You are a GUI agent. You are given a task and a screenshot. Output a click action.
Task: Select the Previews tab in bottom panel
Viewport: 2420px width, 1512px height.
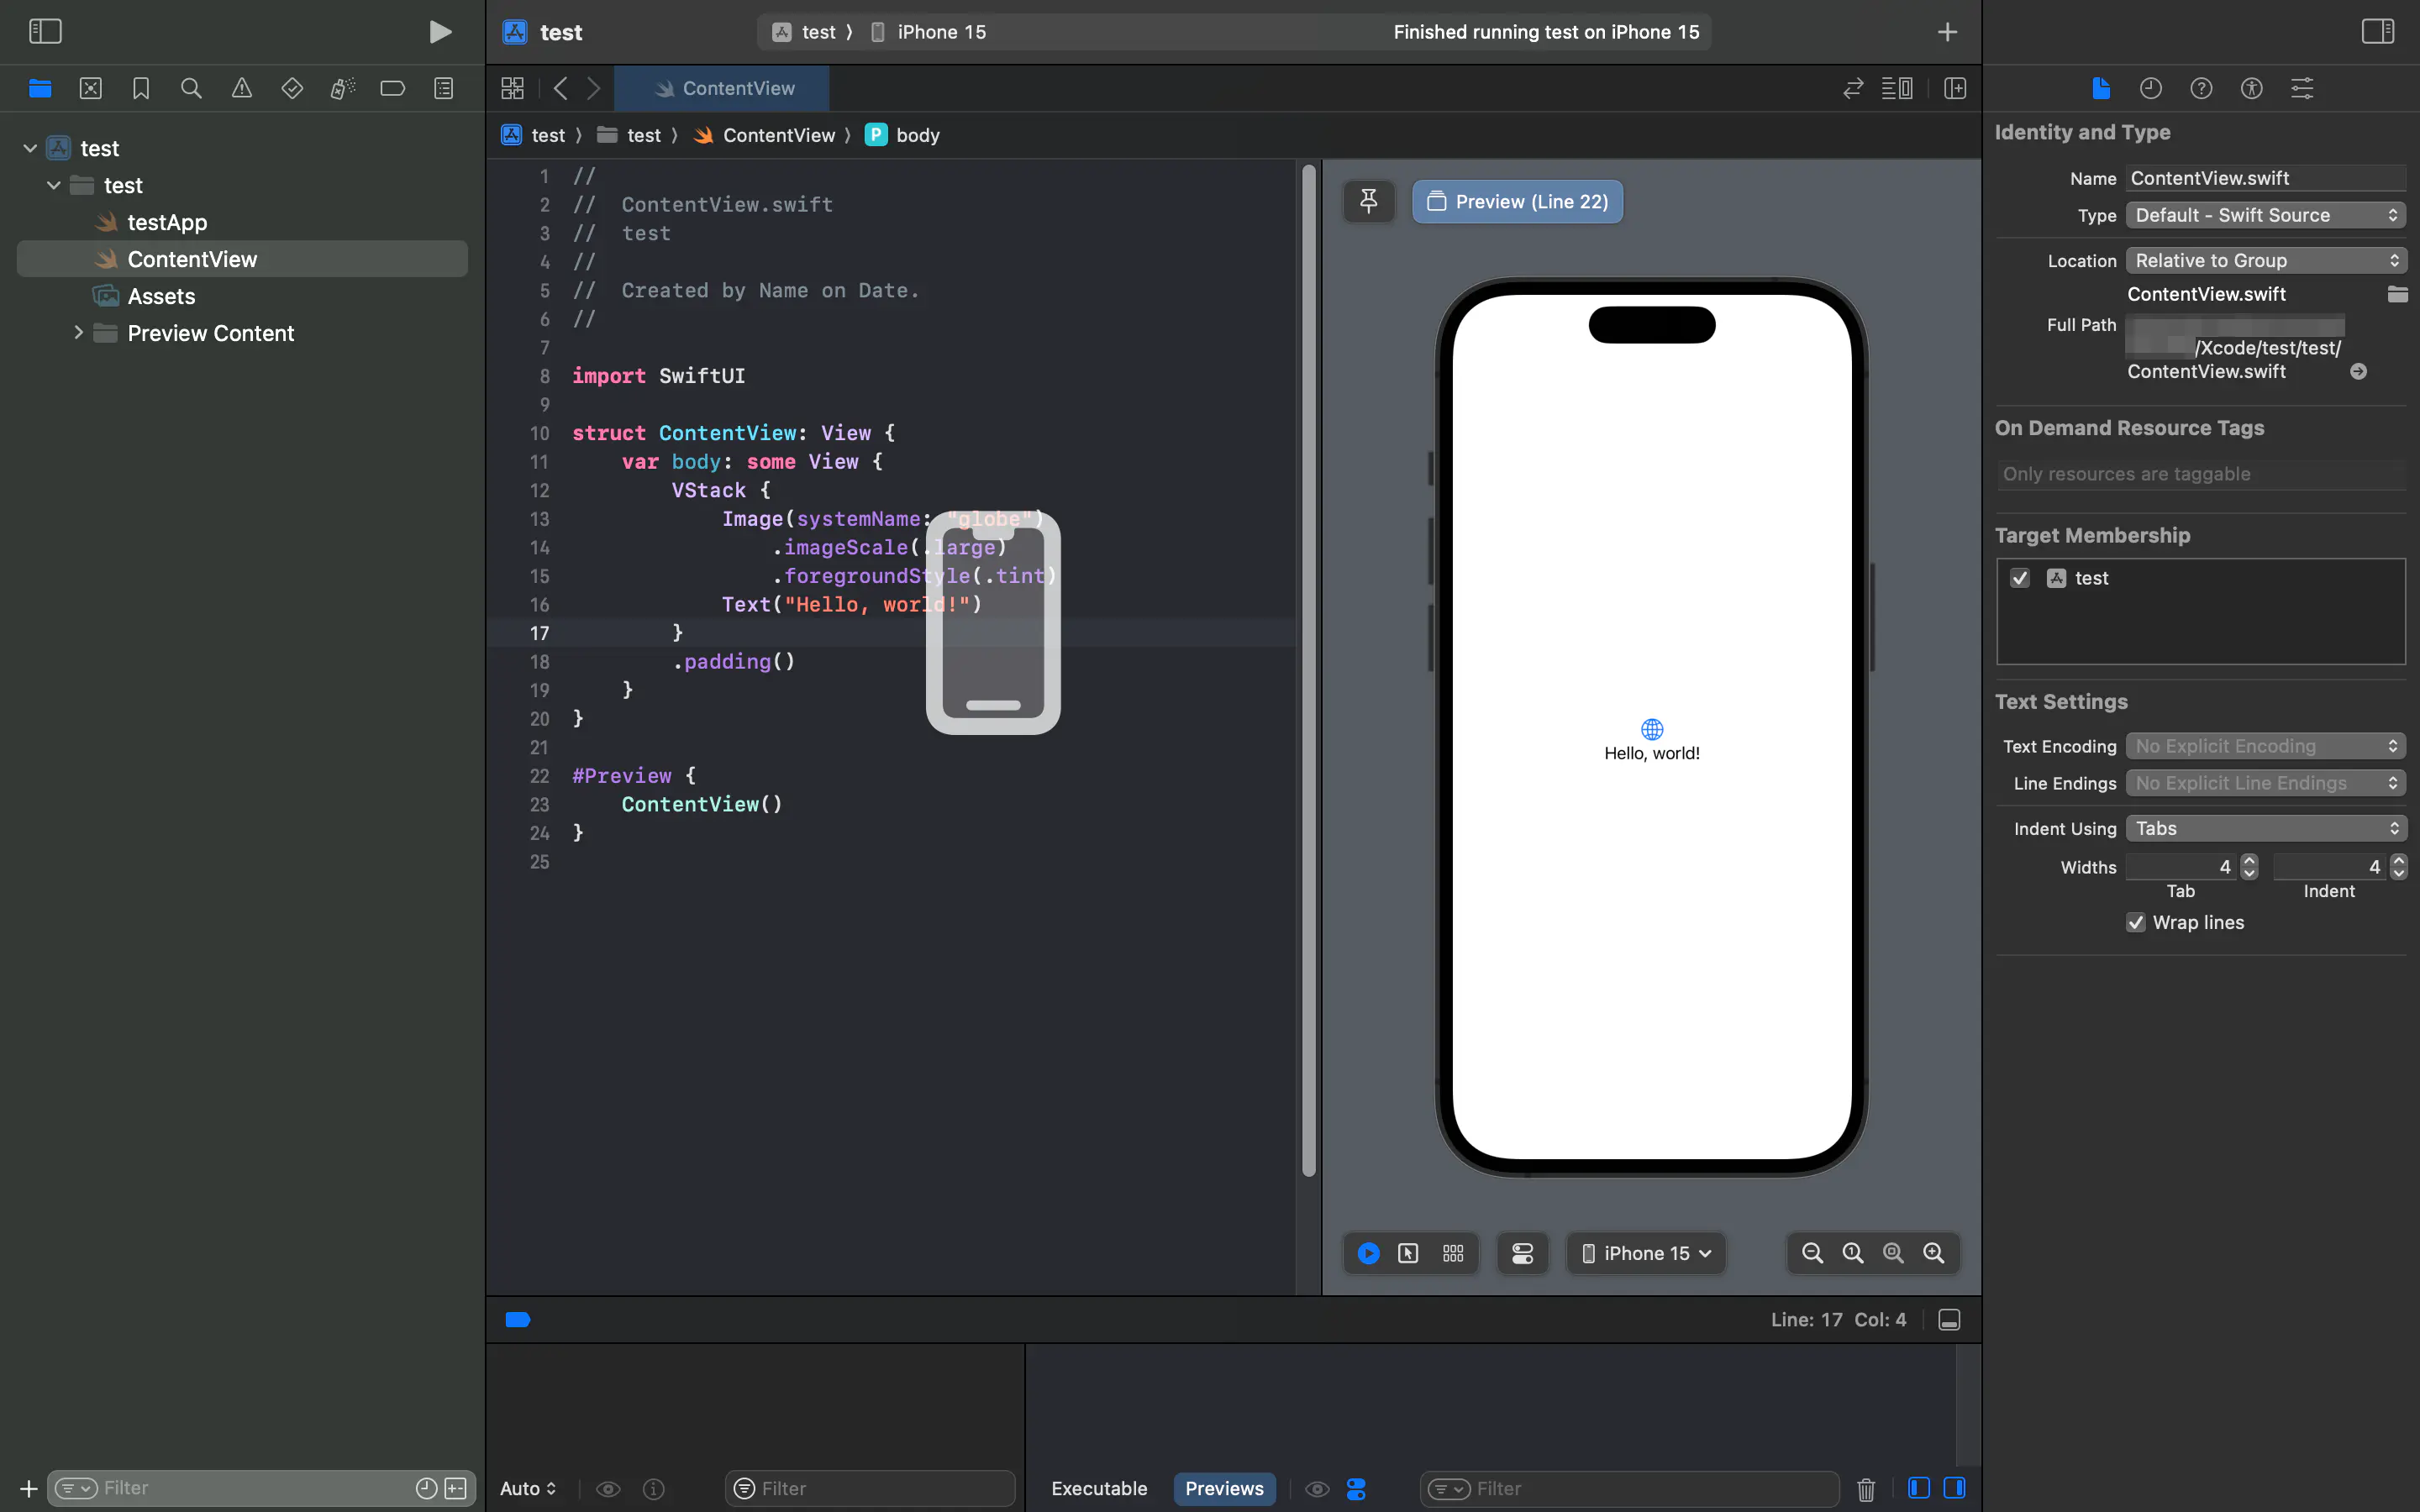tap(1225, 1488)
